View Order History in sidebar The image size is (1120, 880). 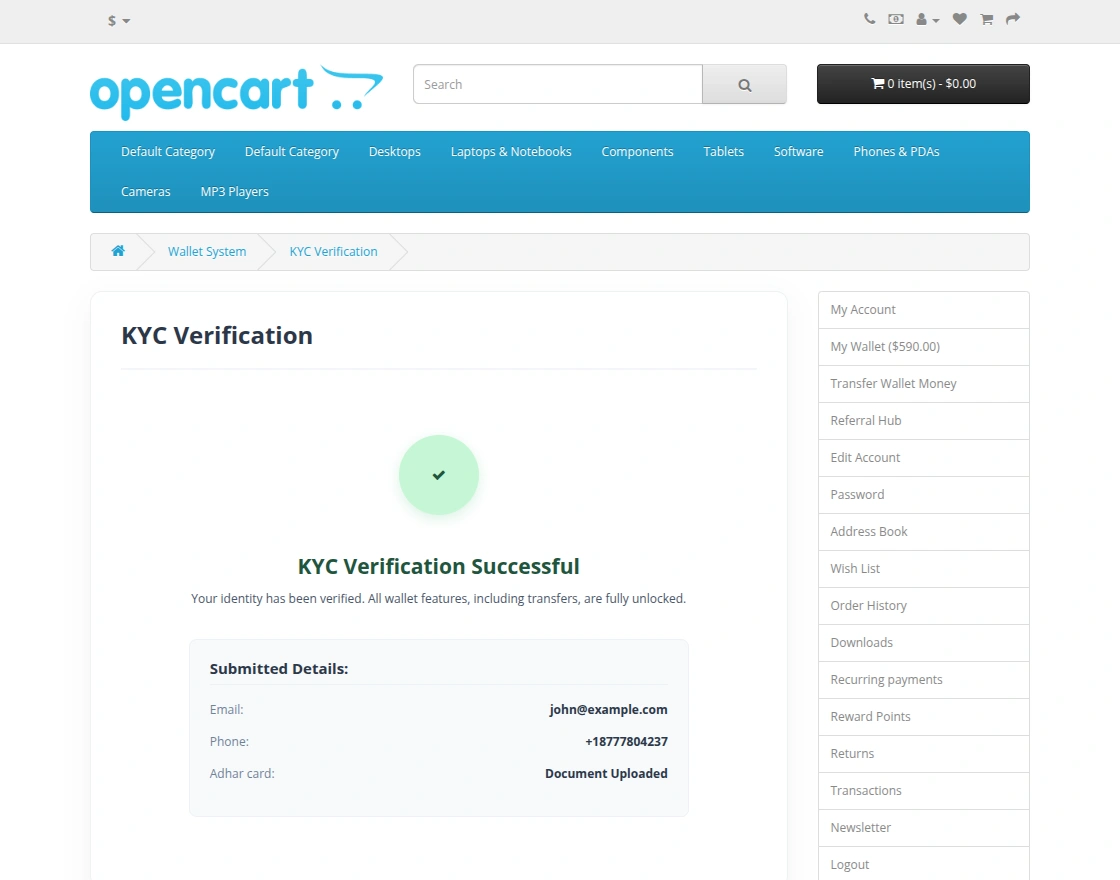pyautogui.click(x=924, y=606)
